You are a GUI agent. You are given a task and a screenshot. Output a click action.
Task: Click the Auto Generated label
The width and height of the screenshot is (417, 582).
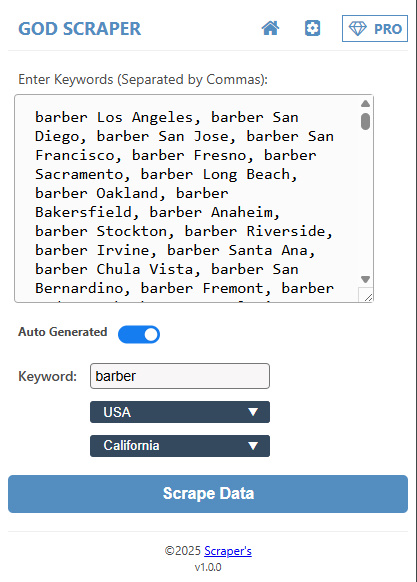(63, 332)
